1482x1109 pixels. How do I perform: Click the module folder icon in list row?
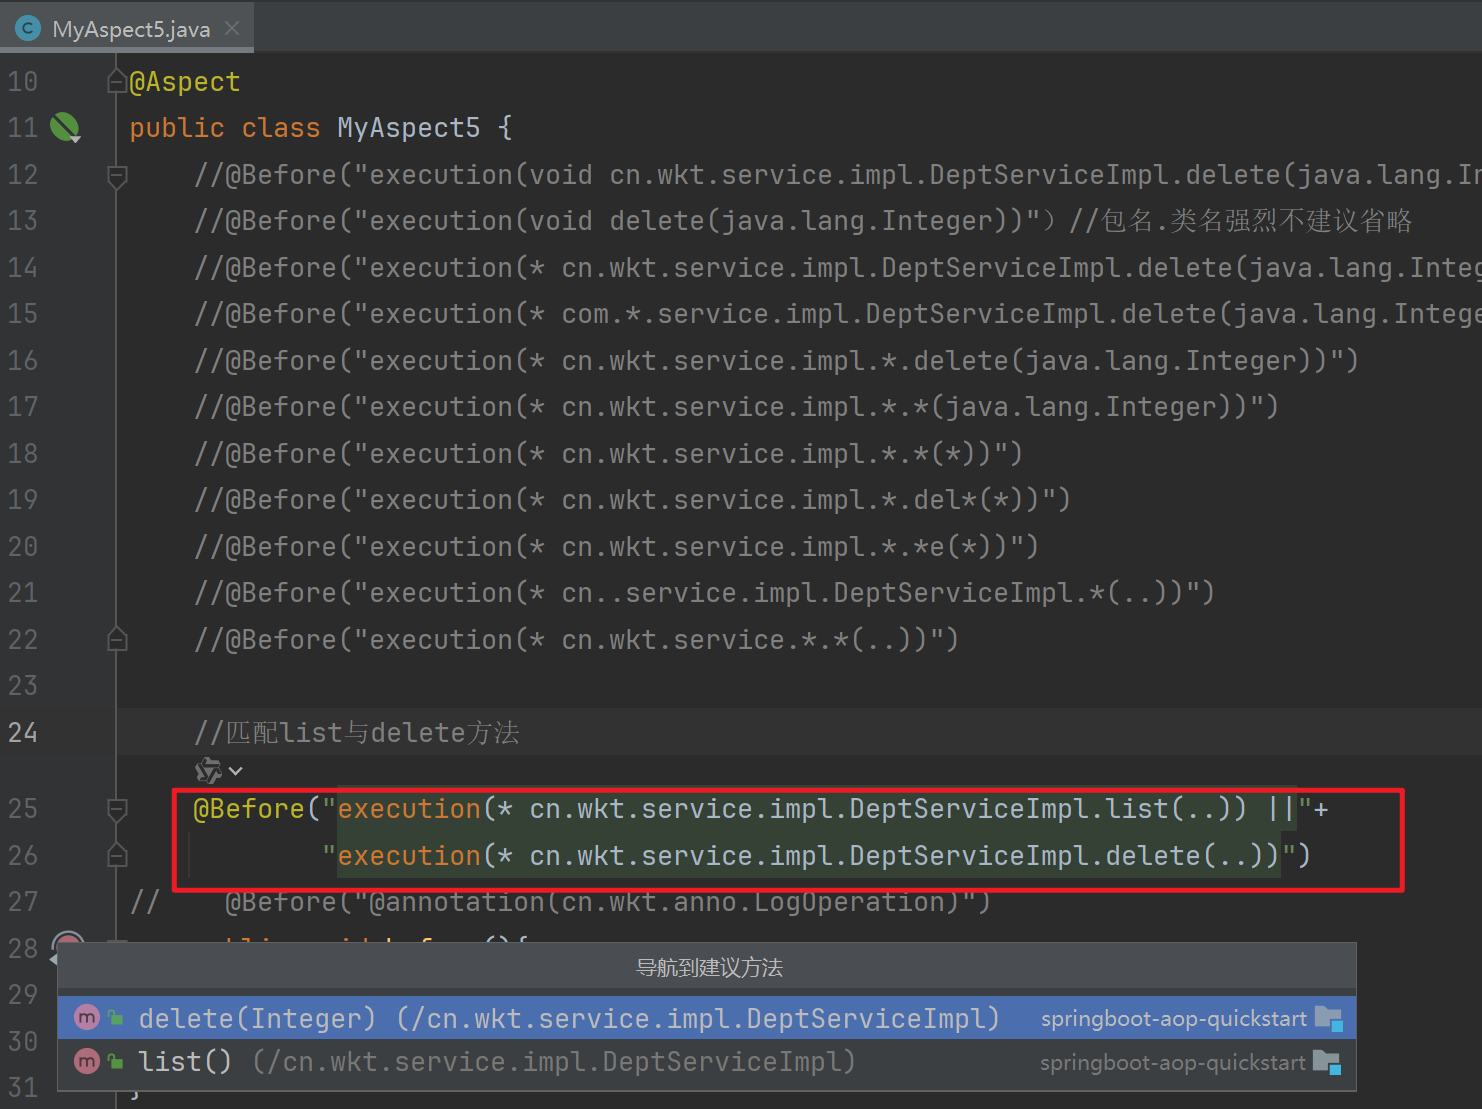click(1326, 1062)
